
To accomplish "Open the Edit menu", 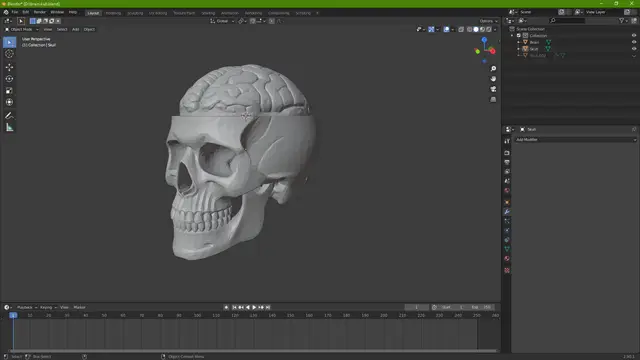I will click(x=26, y=12).
